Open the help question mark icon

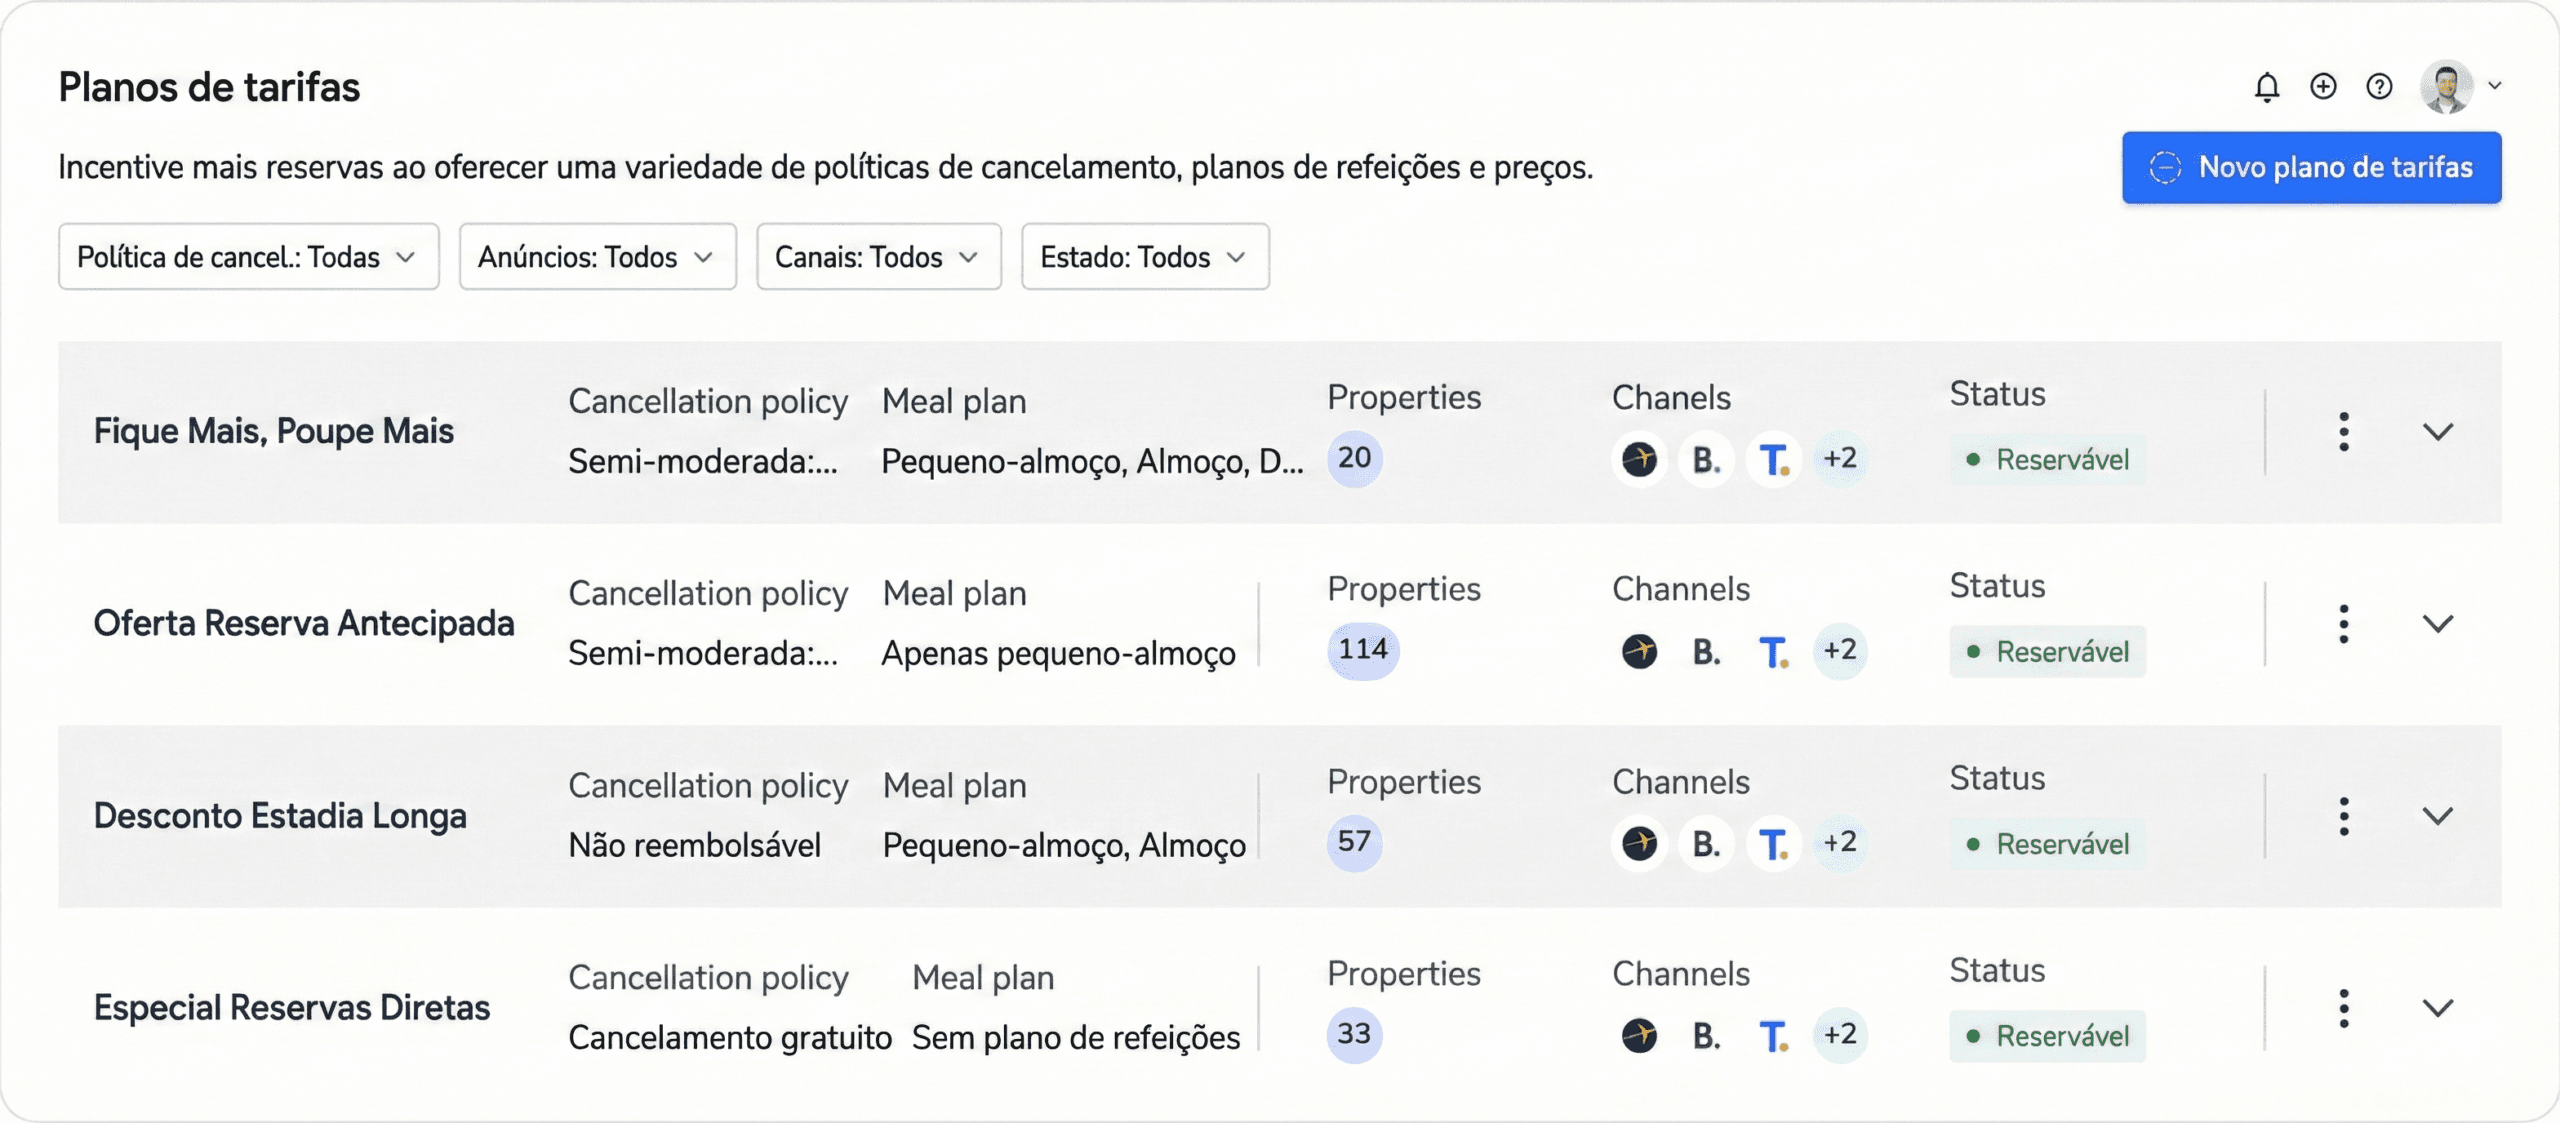coord(2380,87)
